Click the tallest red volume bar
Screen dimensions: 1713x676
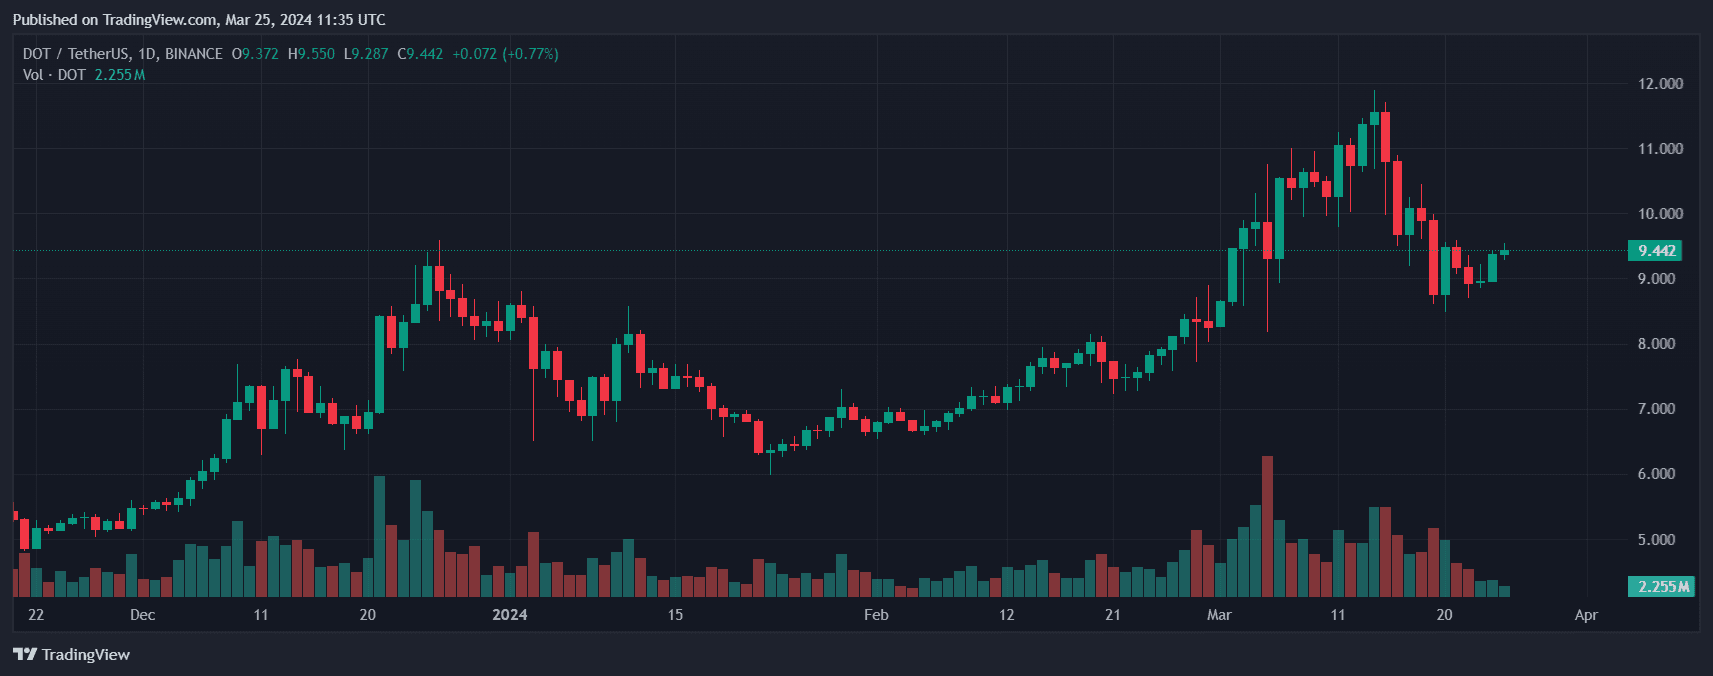click(1267, 527)
